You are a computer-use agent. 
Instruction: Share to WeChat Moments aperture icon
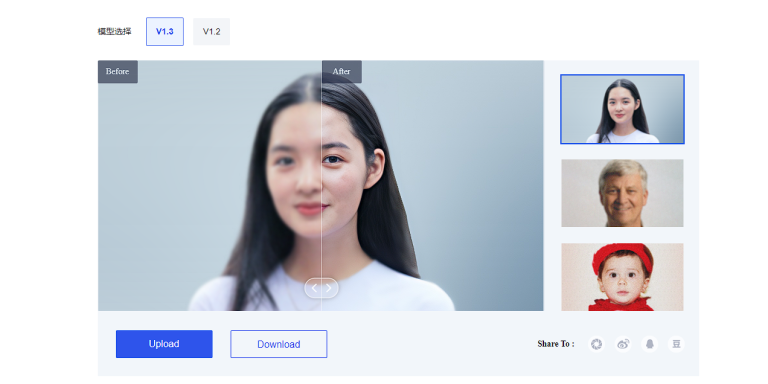(596, 344)
